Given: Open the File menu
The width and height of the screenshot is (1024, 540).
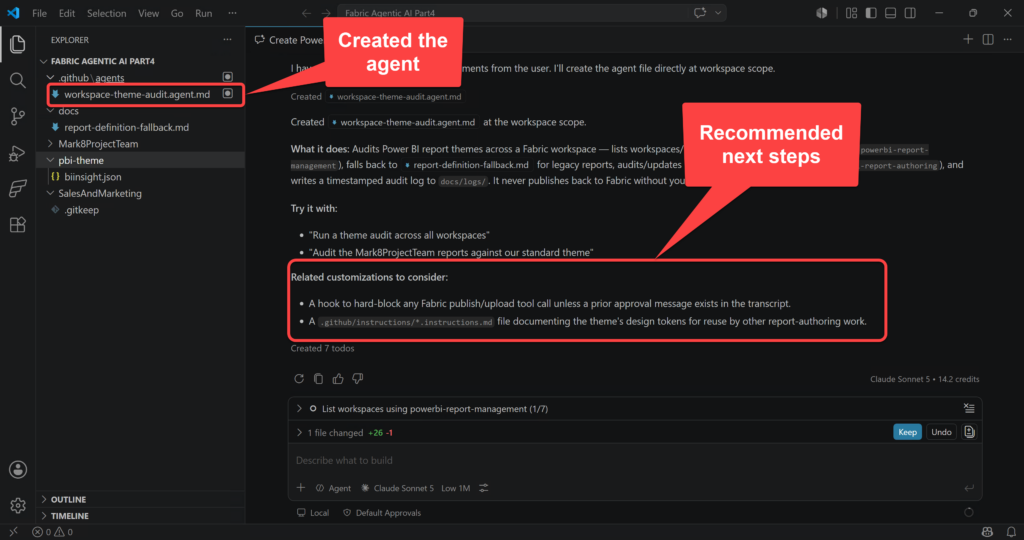Looking at the screenshot, I should tap(39, 13).
